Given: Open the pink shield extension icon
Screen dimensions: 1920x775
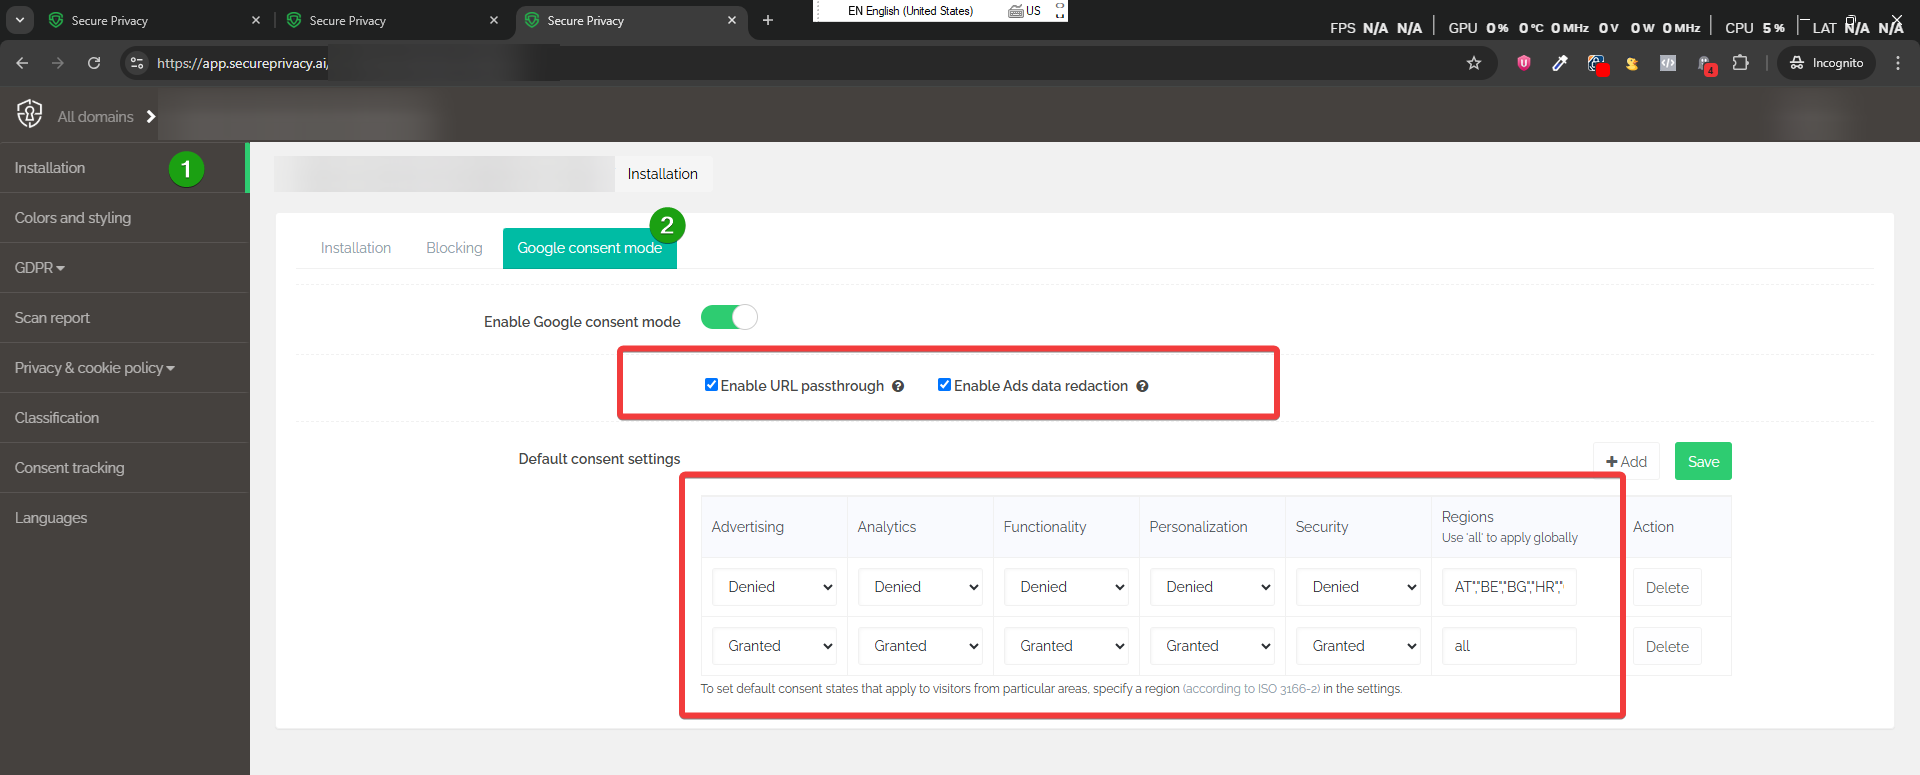Looking at the screenshot, I should pos(1524,63).
